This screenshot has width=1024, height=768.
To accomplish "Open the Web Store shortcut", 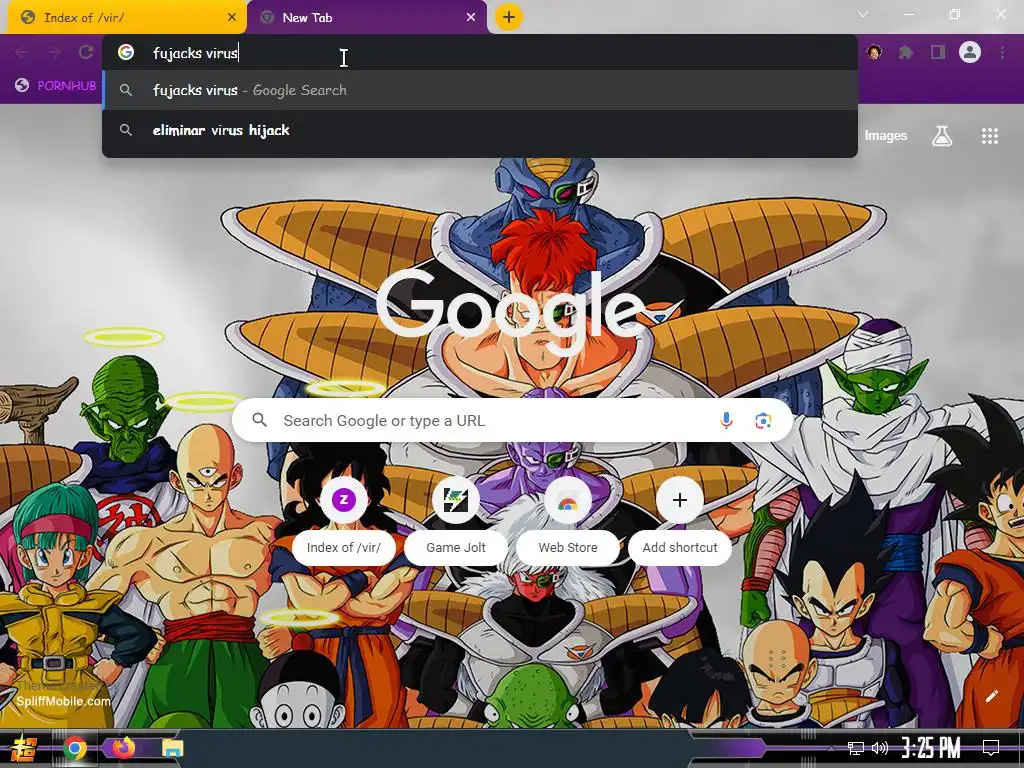I will 568,519.
